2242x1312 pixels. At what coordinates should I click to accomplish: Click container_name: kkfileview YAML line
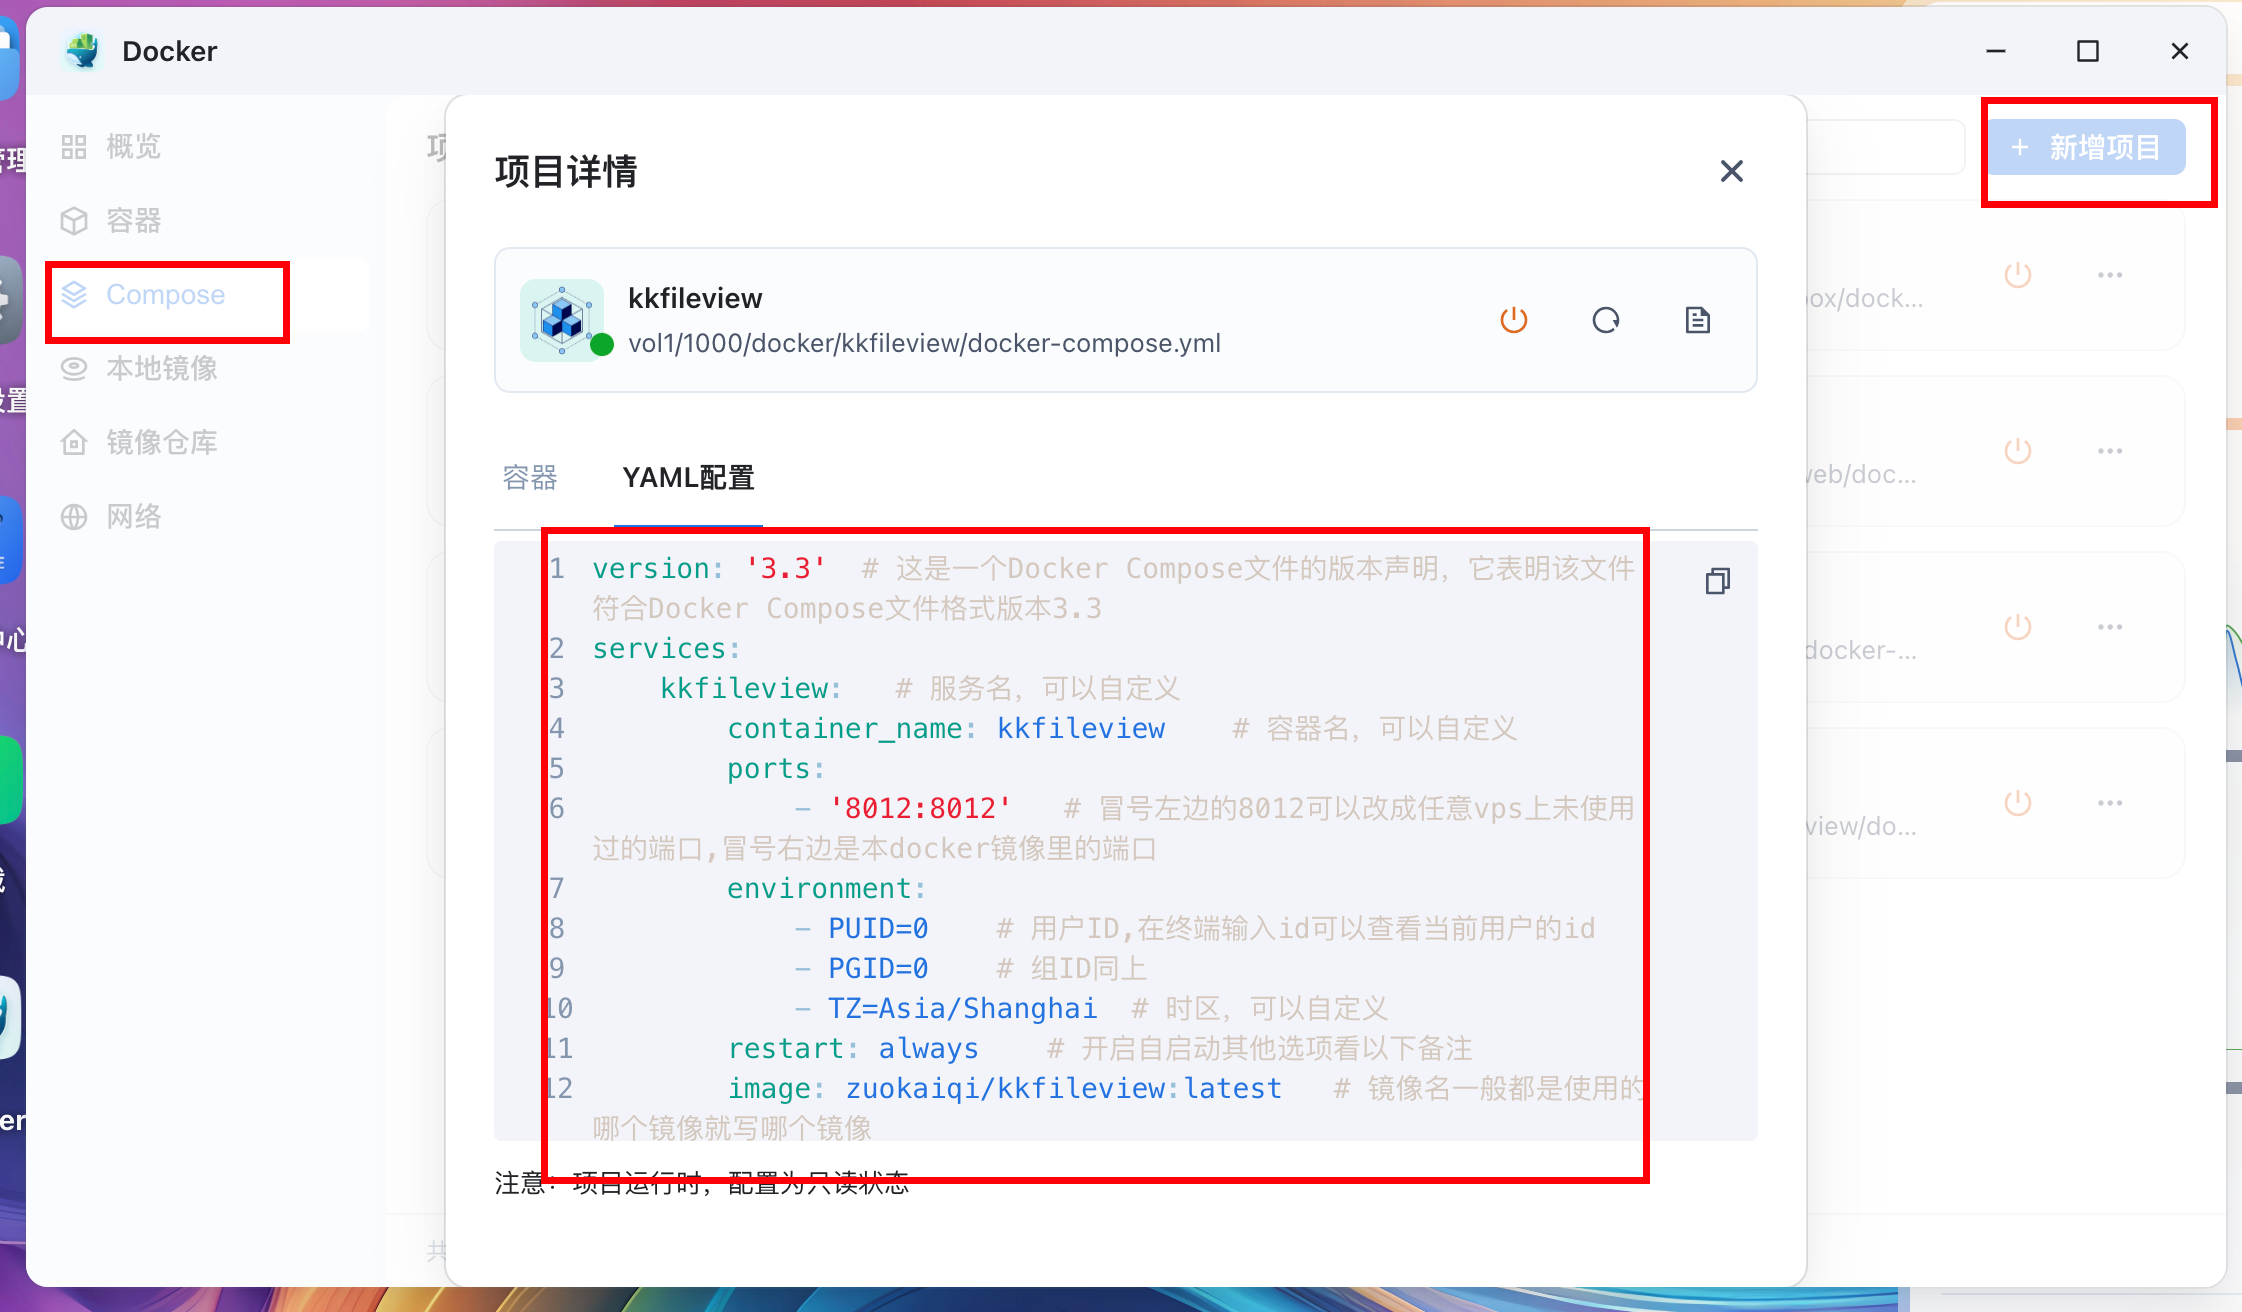point(946,728)
